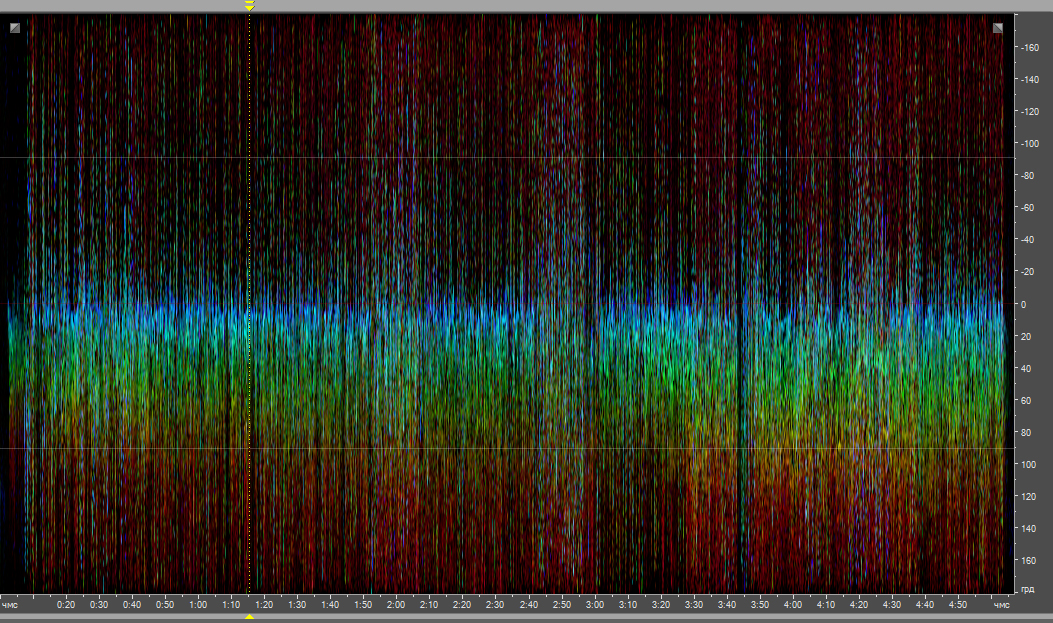The width and height of the screenshot is (1053, 623).
Task: Click the positive 20 value on the phase scale
Action: click(x=1026, y=336)
